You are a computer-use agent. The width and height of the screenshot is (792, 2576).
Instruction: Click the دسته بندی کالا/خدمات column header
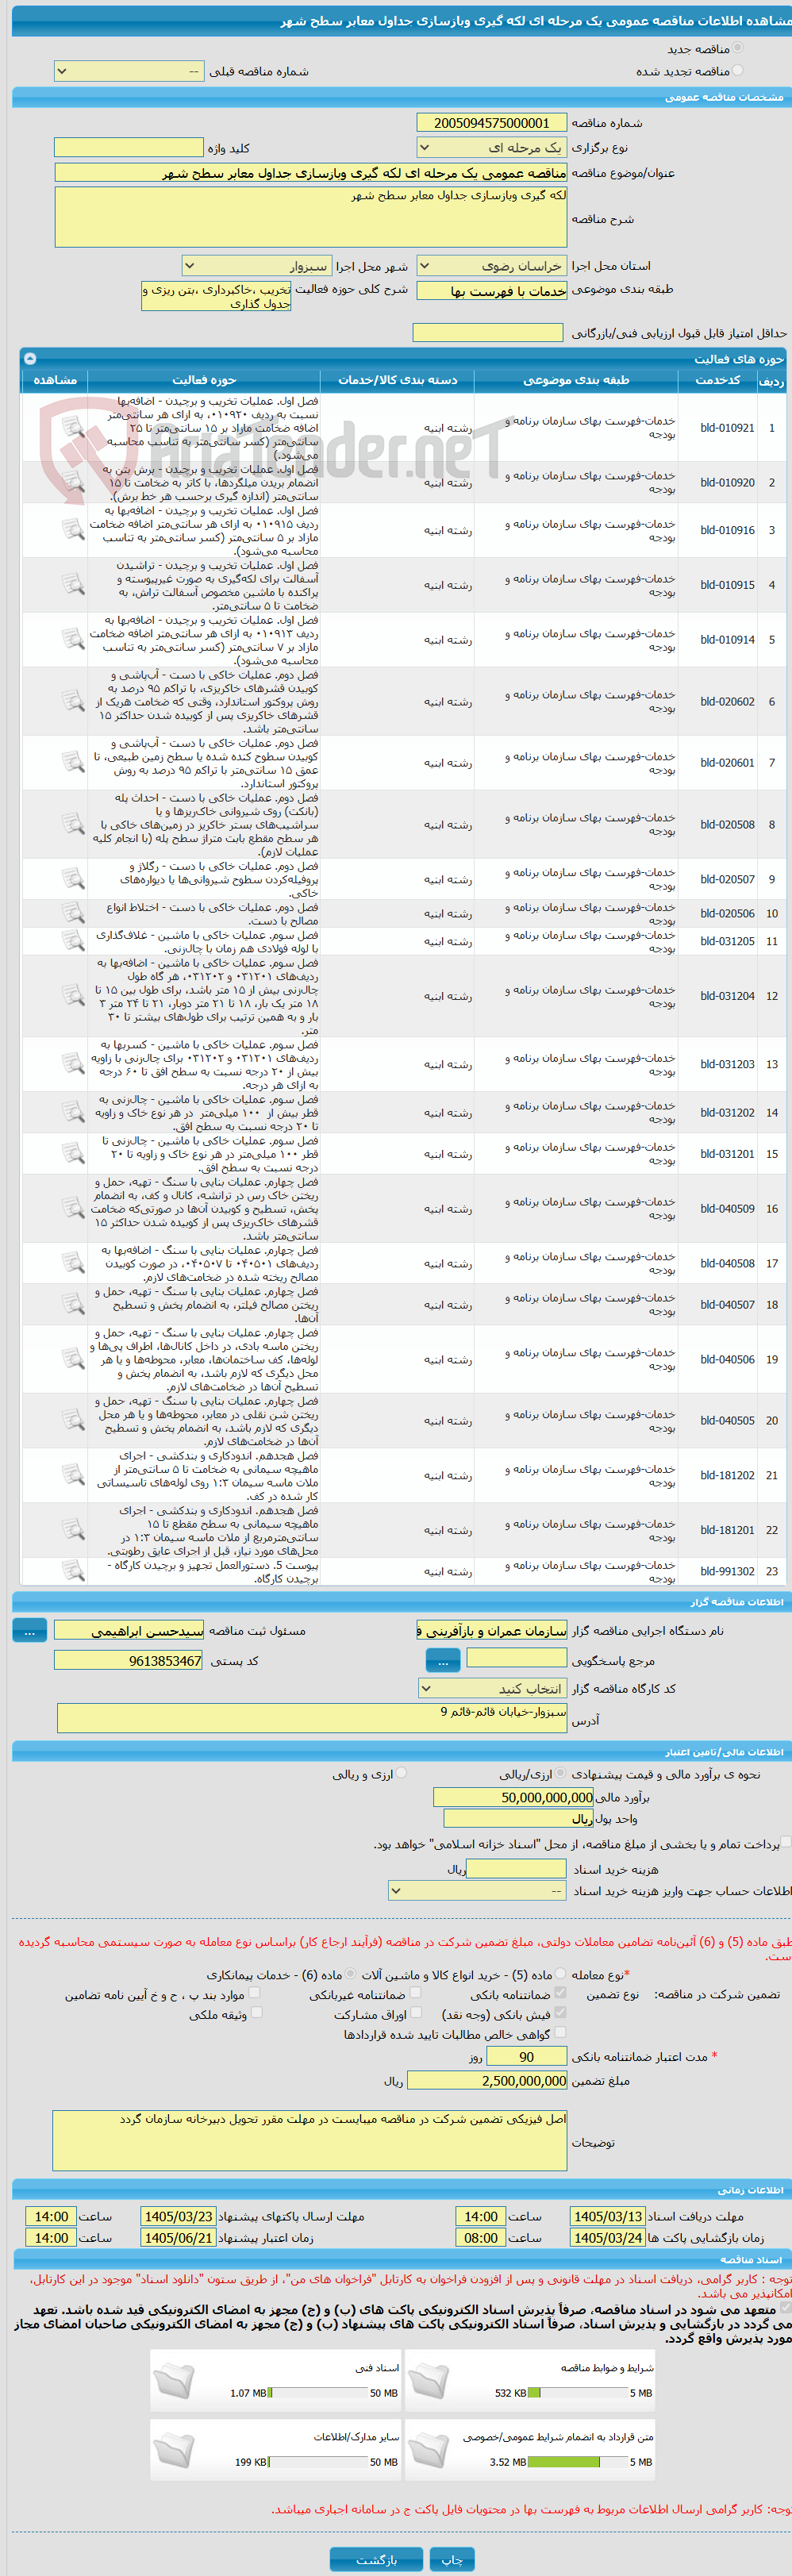coord(397,380)
